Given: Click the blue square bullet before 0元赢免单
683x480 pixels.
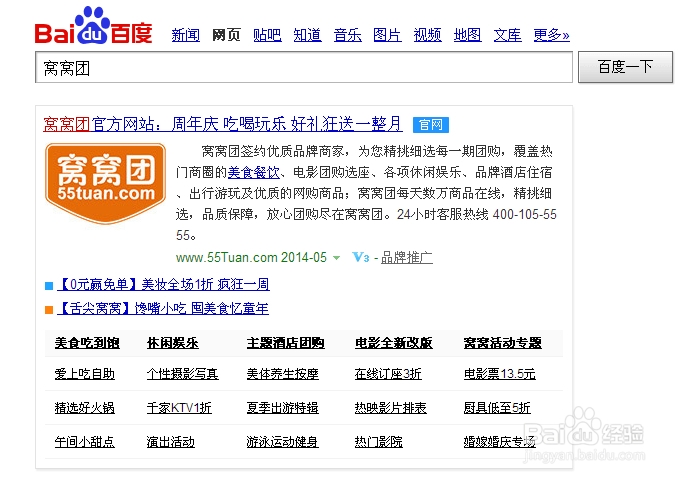Looking at the screenshot, I should 49,286.
